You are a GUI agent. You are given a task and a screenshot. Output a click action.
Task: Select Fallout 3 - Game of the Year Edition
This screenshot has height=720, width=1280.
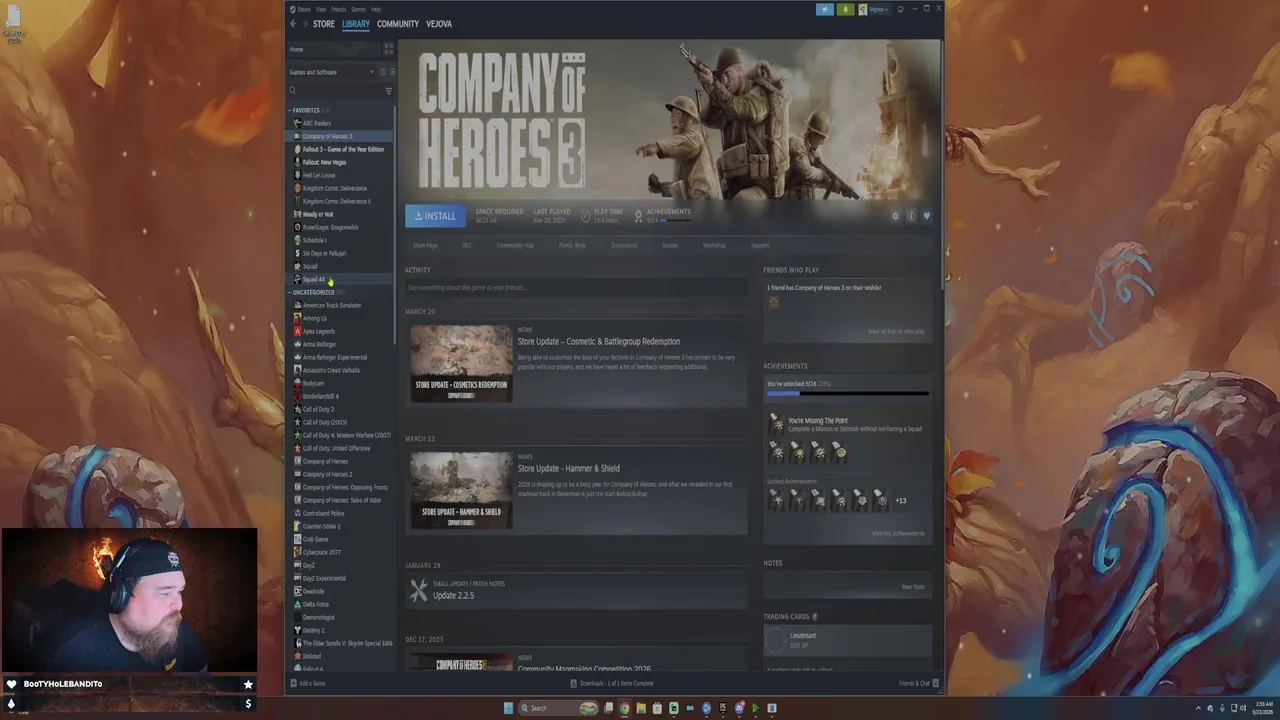point(343,149)
